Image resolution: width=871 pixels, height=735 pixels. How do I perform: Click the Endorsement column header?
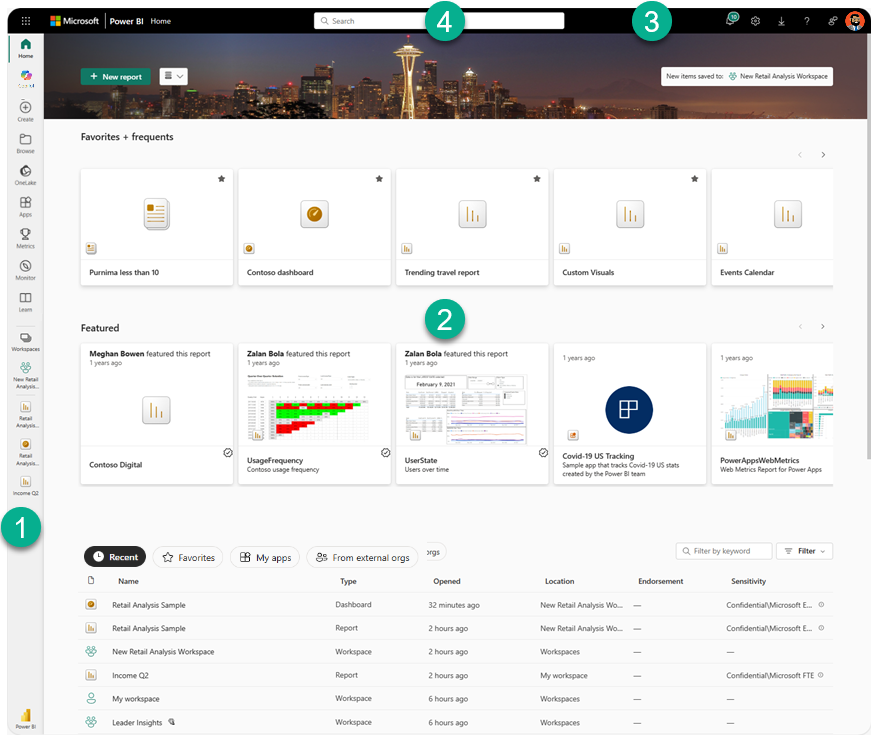[x=660, y=581]
